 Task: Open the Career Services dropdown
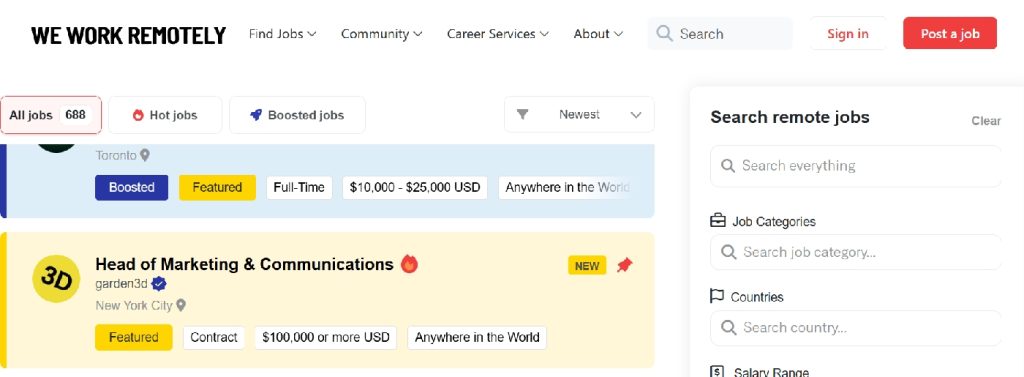point(498,34)
